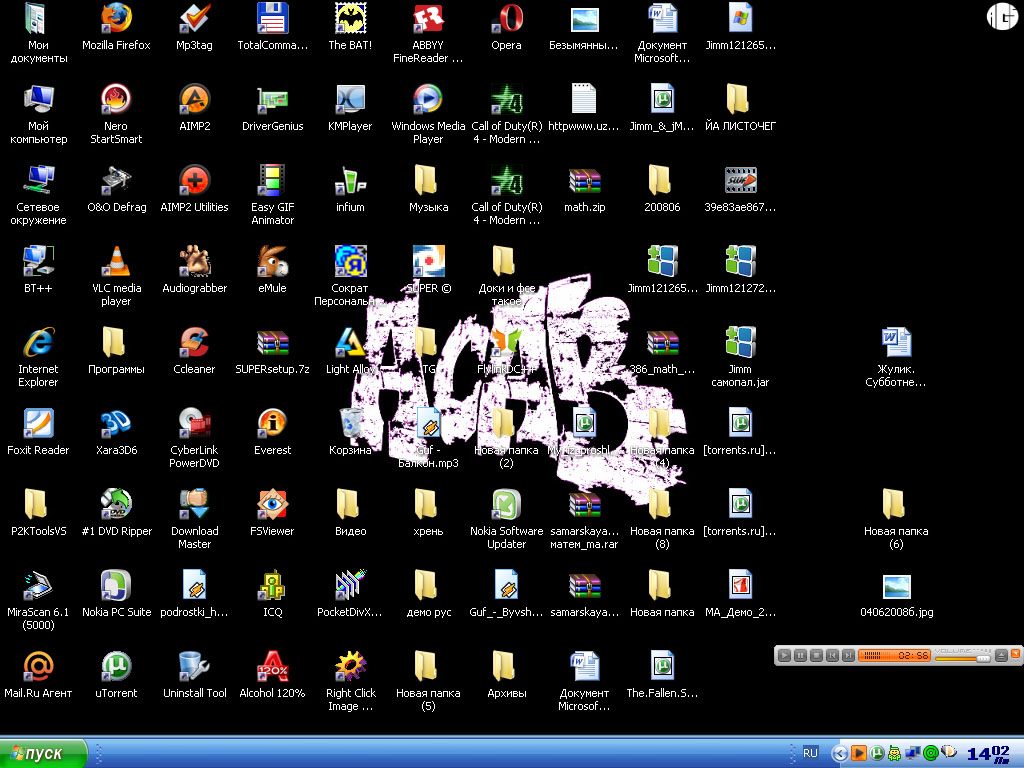Open AIMP2 Utilities shortcut
This screenshot has width=1024, height=768.
[194, 189]
